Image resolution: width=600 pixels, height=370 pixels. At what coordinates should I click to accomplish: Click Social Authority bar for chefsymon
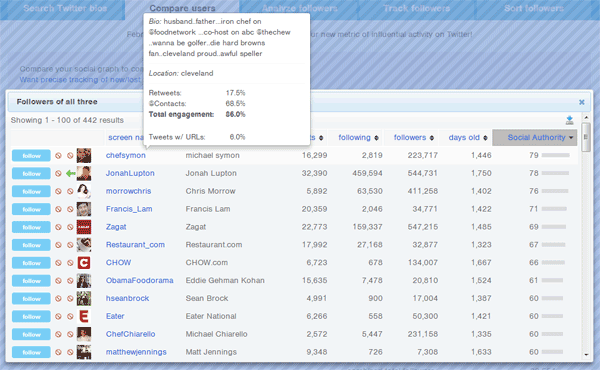[x=556, y=155]
